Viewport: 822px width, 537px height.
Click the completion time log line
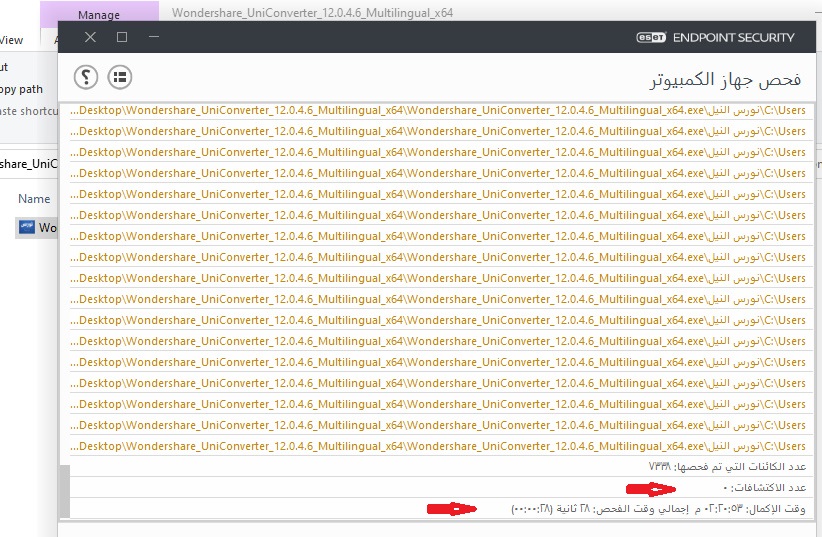[658, 509]
